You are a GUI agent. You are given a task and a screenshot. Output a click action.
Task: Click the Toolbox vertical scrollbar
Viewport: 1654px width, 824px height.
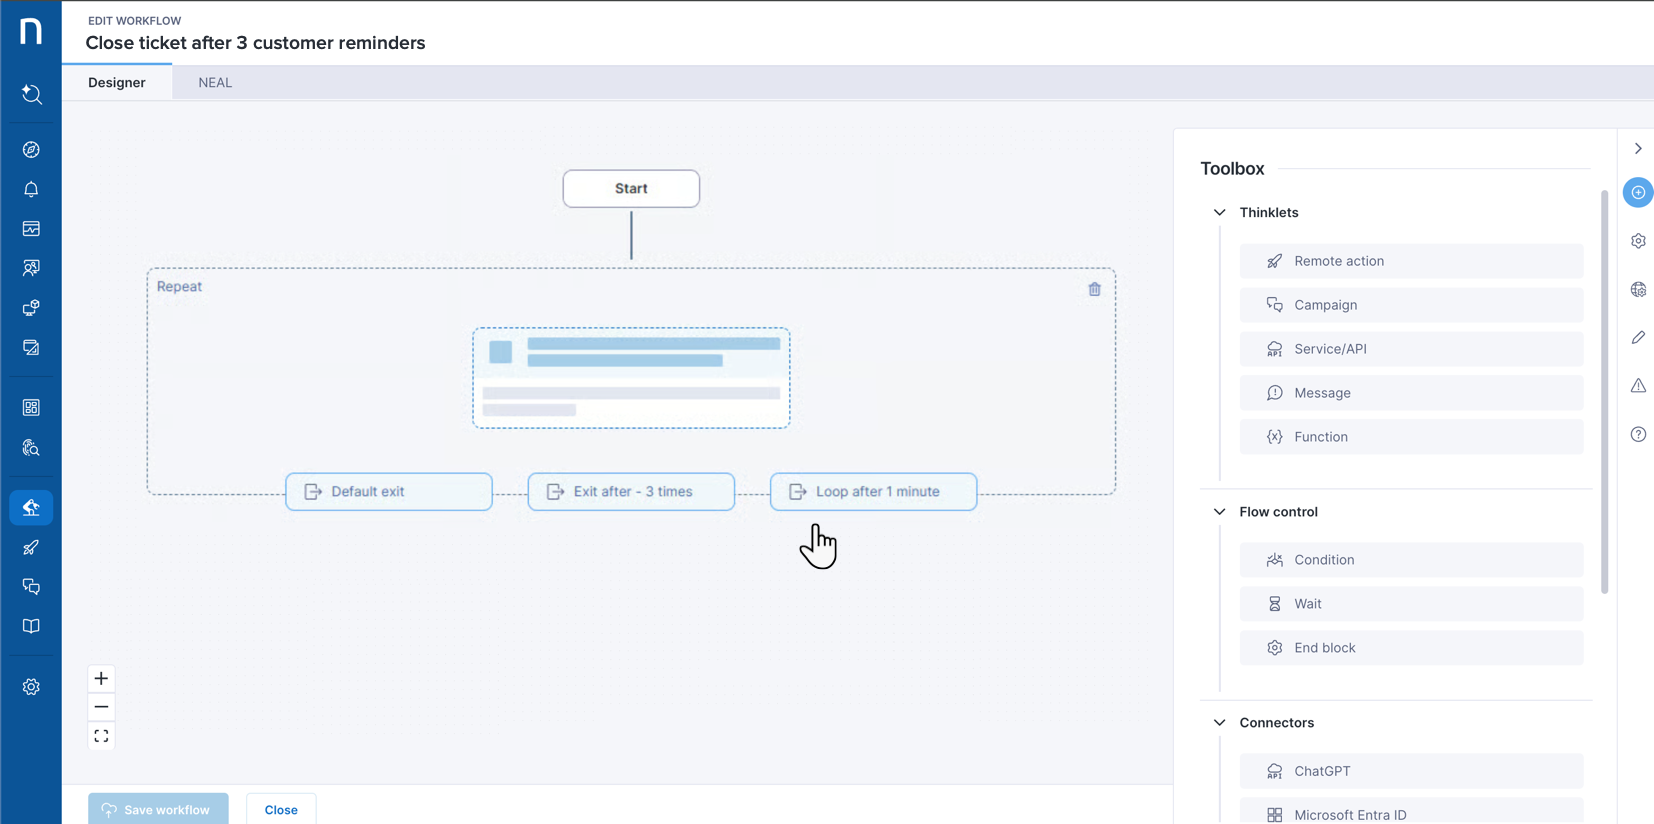click(x=1604, y=390)
